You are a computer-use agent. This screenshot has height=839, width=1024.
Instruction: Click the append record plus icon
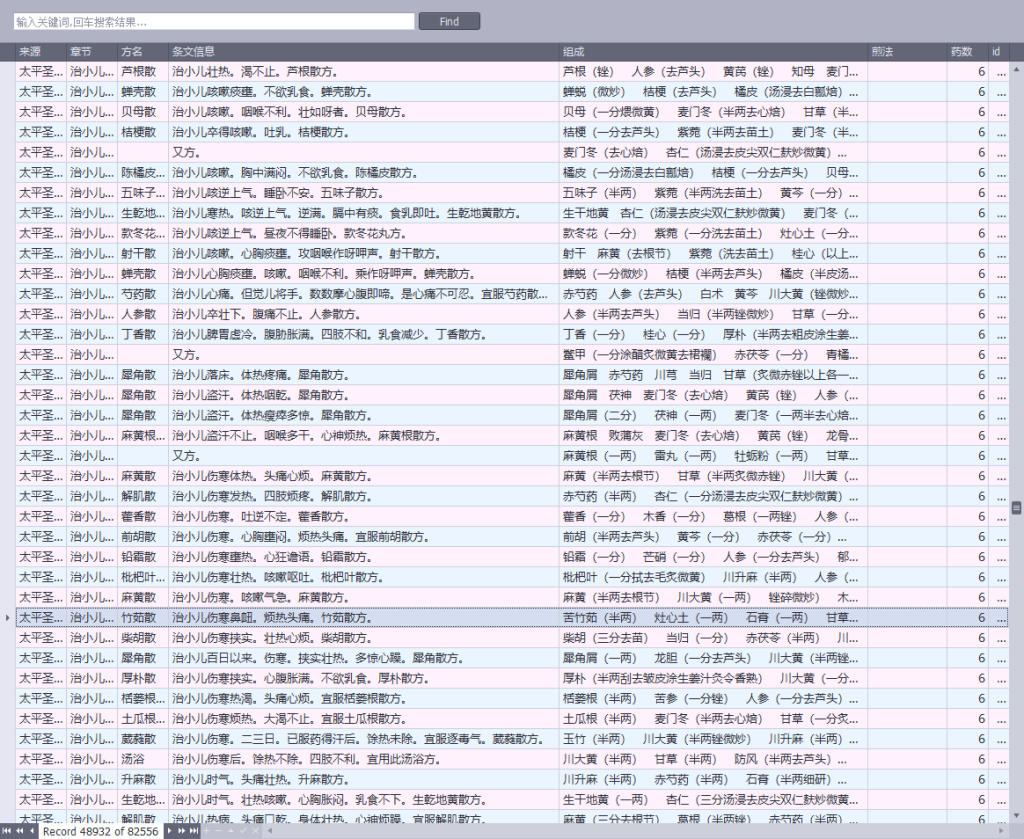pos(207,831)
